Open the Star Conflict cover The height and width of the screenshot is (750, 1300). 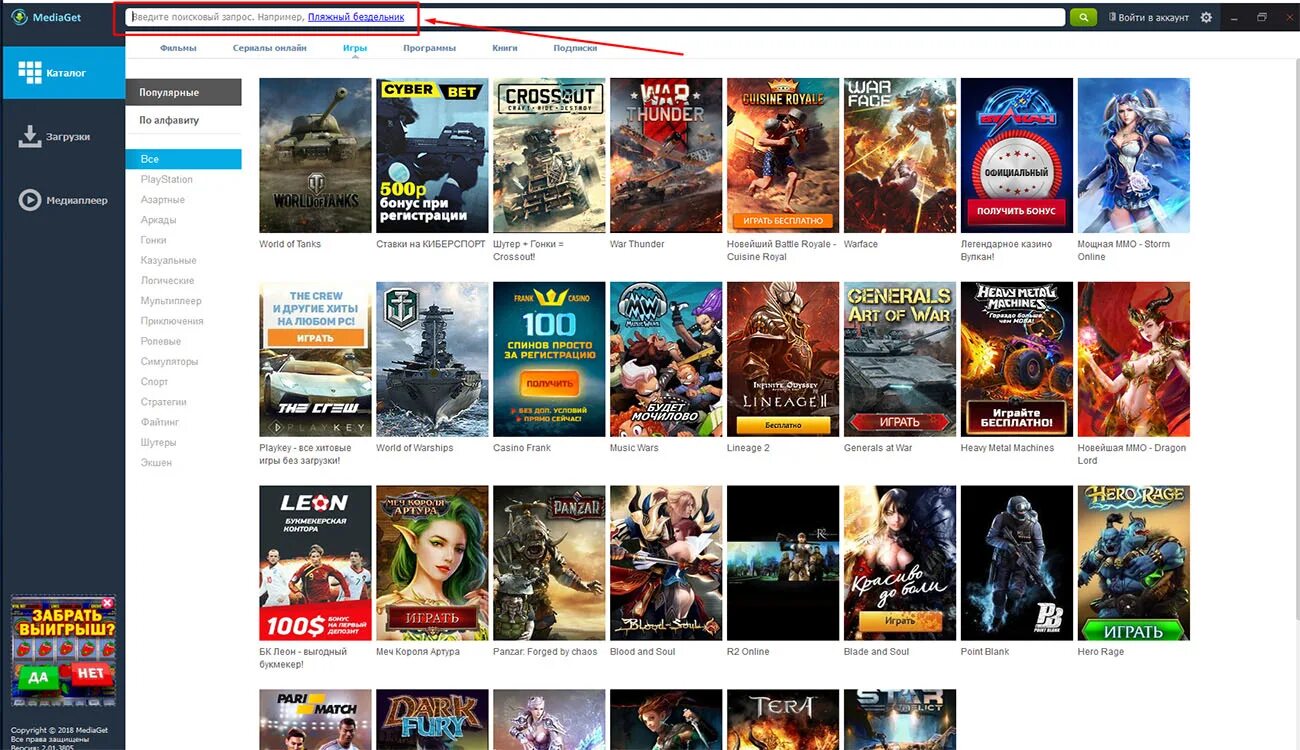click(900, 720)
